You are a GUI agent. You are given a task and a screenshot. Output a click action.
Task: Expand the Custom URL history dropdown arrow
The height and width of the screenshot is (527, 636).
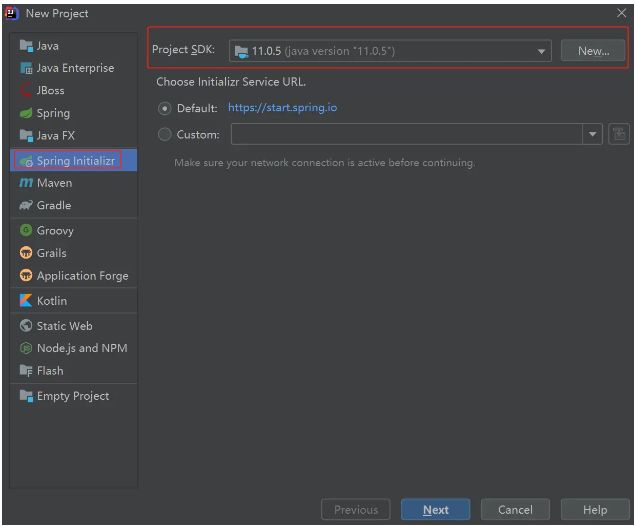point(592,134)
